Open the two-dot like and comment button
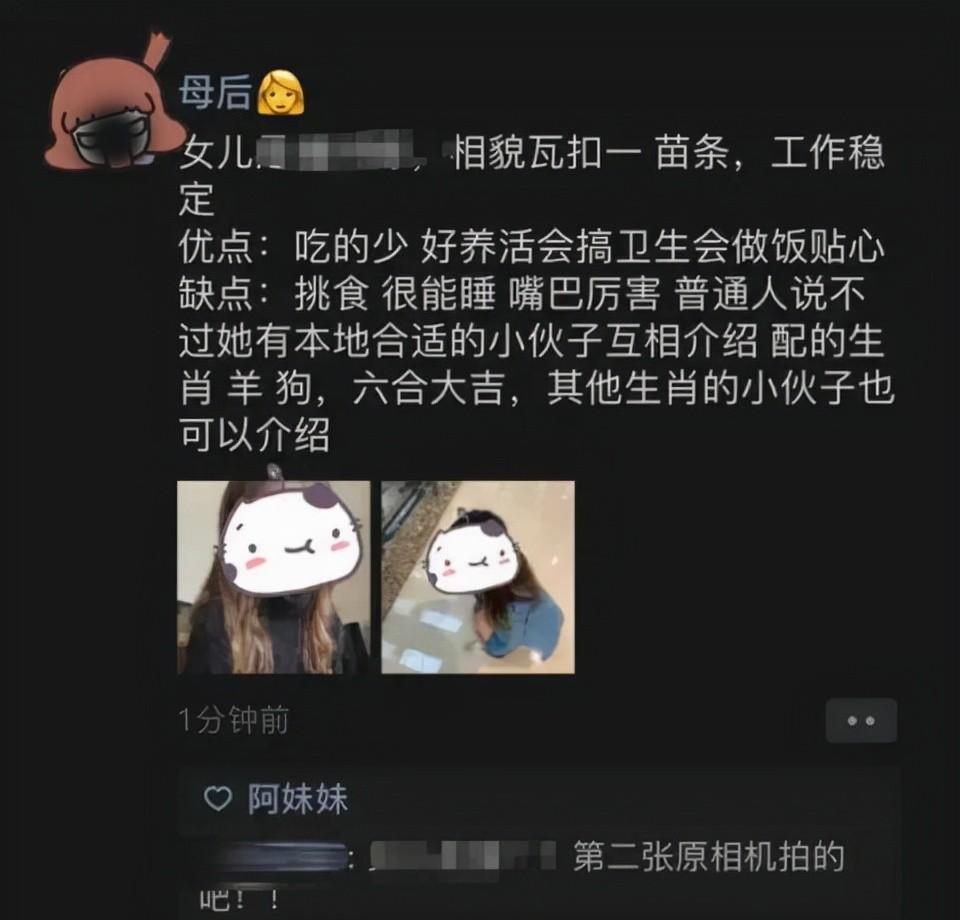960x920 pixels. 861,720
